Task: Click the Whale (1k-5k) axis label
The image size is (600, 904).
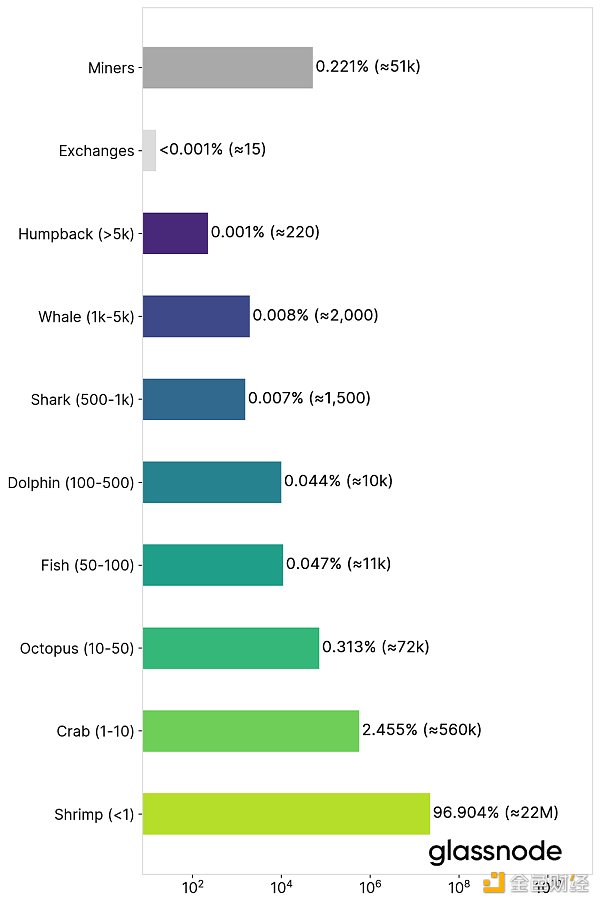Action: click(x=86, y=317)
